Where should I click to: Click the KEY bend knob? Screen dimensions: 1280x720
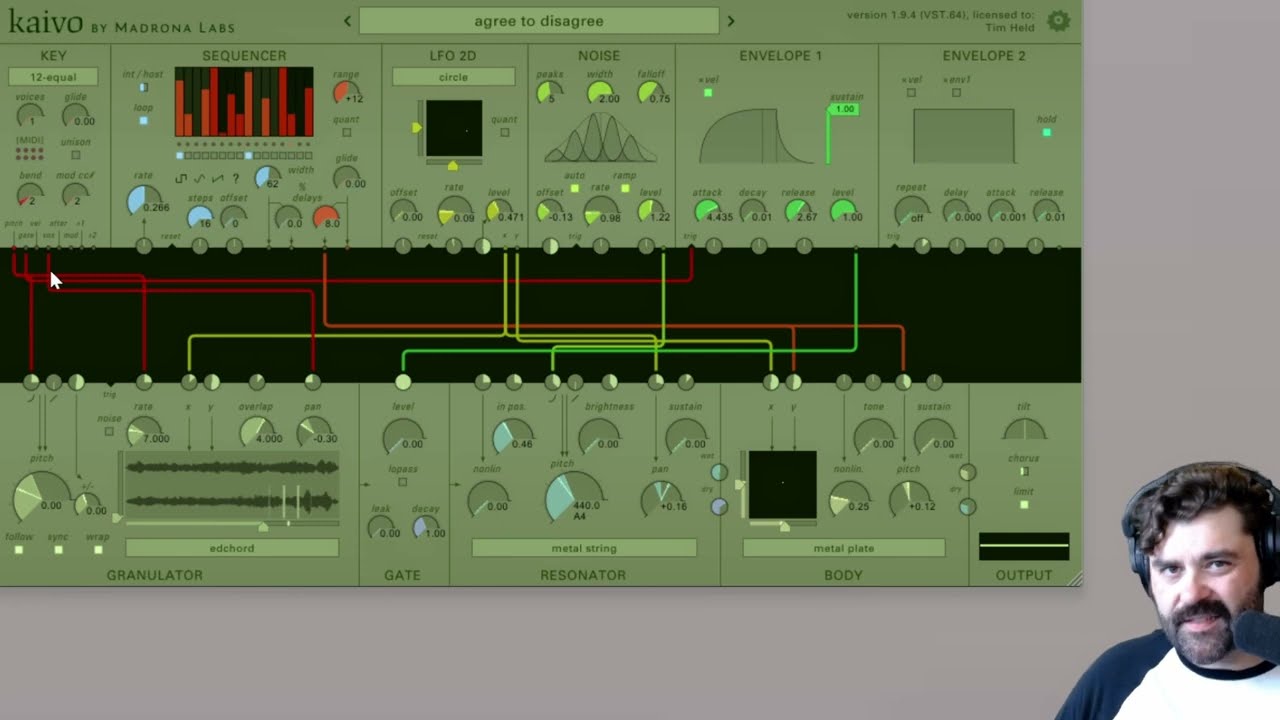tap(30, 195)
